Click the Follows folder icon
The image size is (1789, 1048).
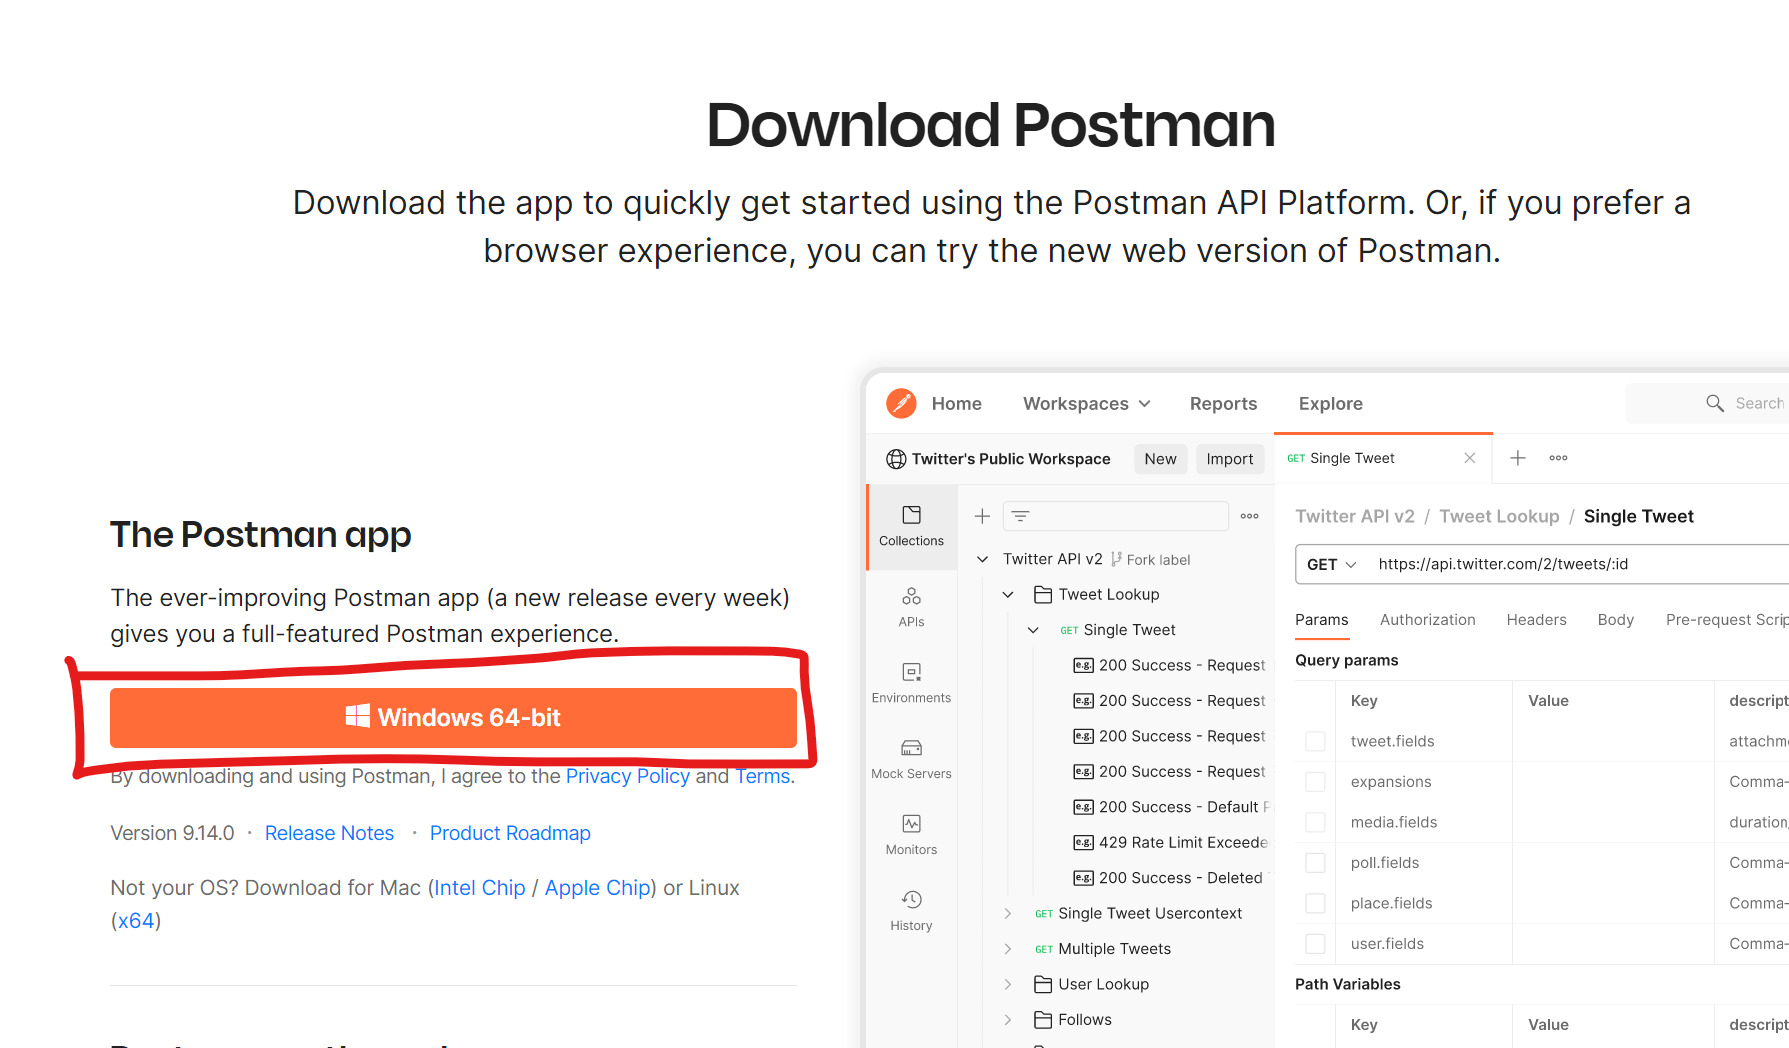[x=1042, y=1019]
